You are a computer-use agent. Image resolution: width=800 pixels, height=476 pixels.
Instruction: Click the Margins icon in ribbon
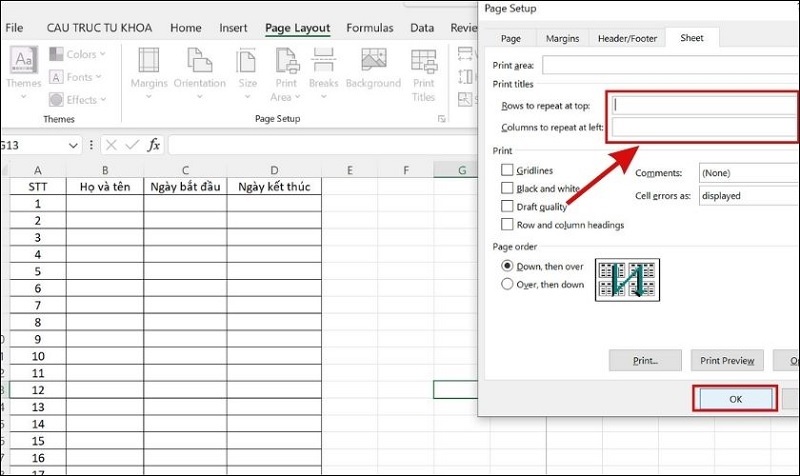(x=149, y=63)
